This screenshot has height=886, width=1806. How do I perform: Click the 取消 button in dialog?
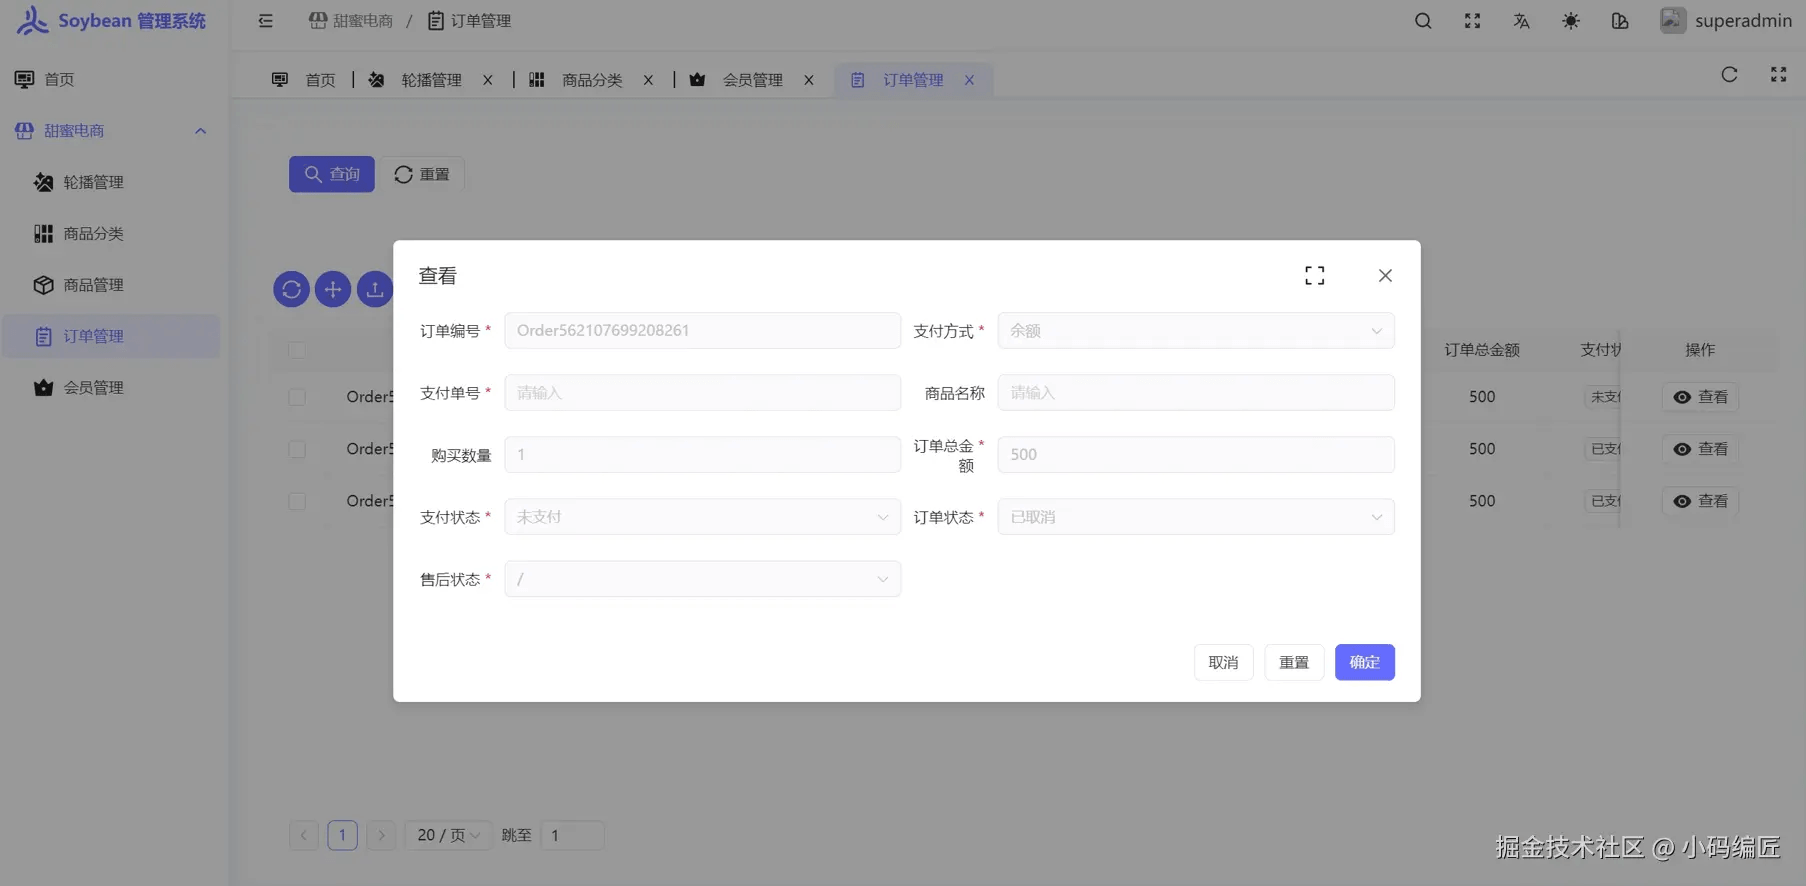1223,663
